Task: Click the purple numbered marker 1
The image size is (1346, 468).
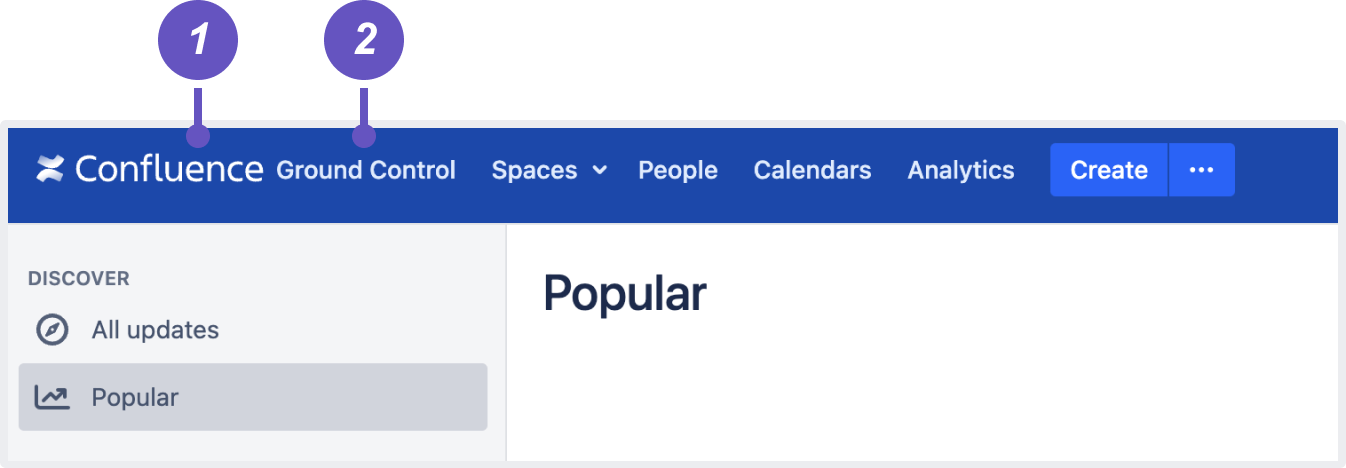Action: (198, 41)
